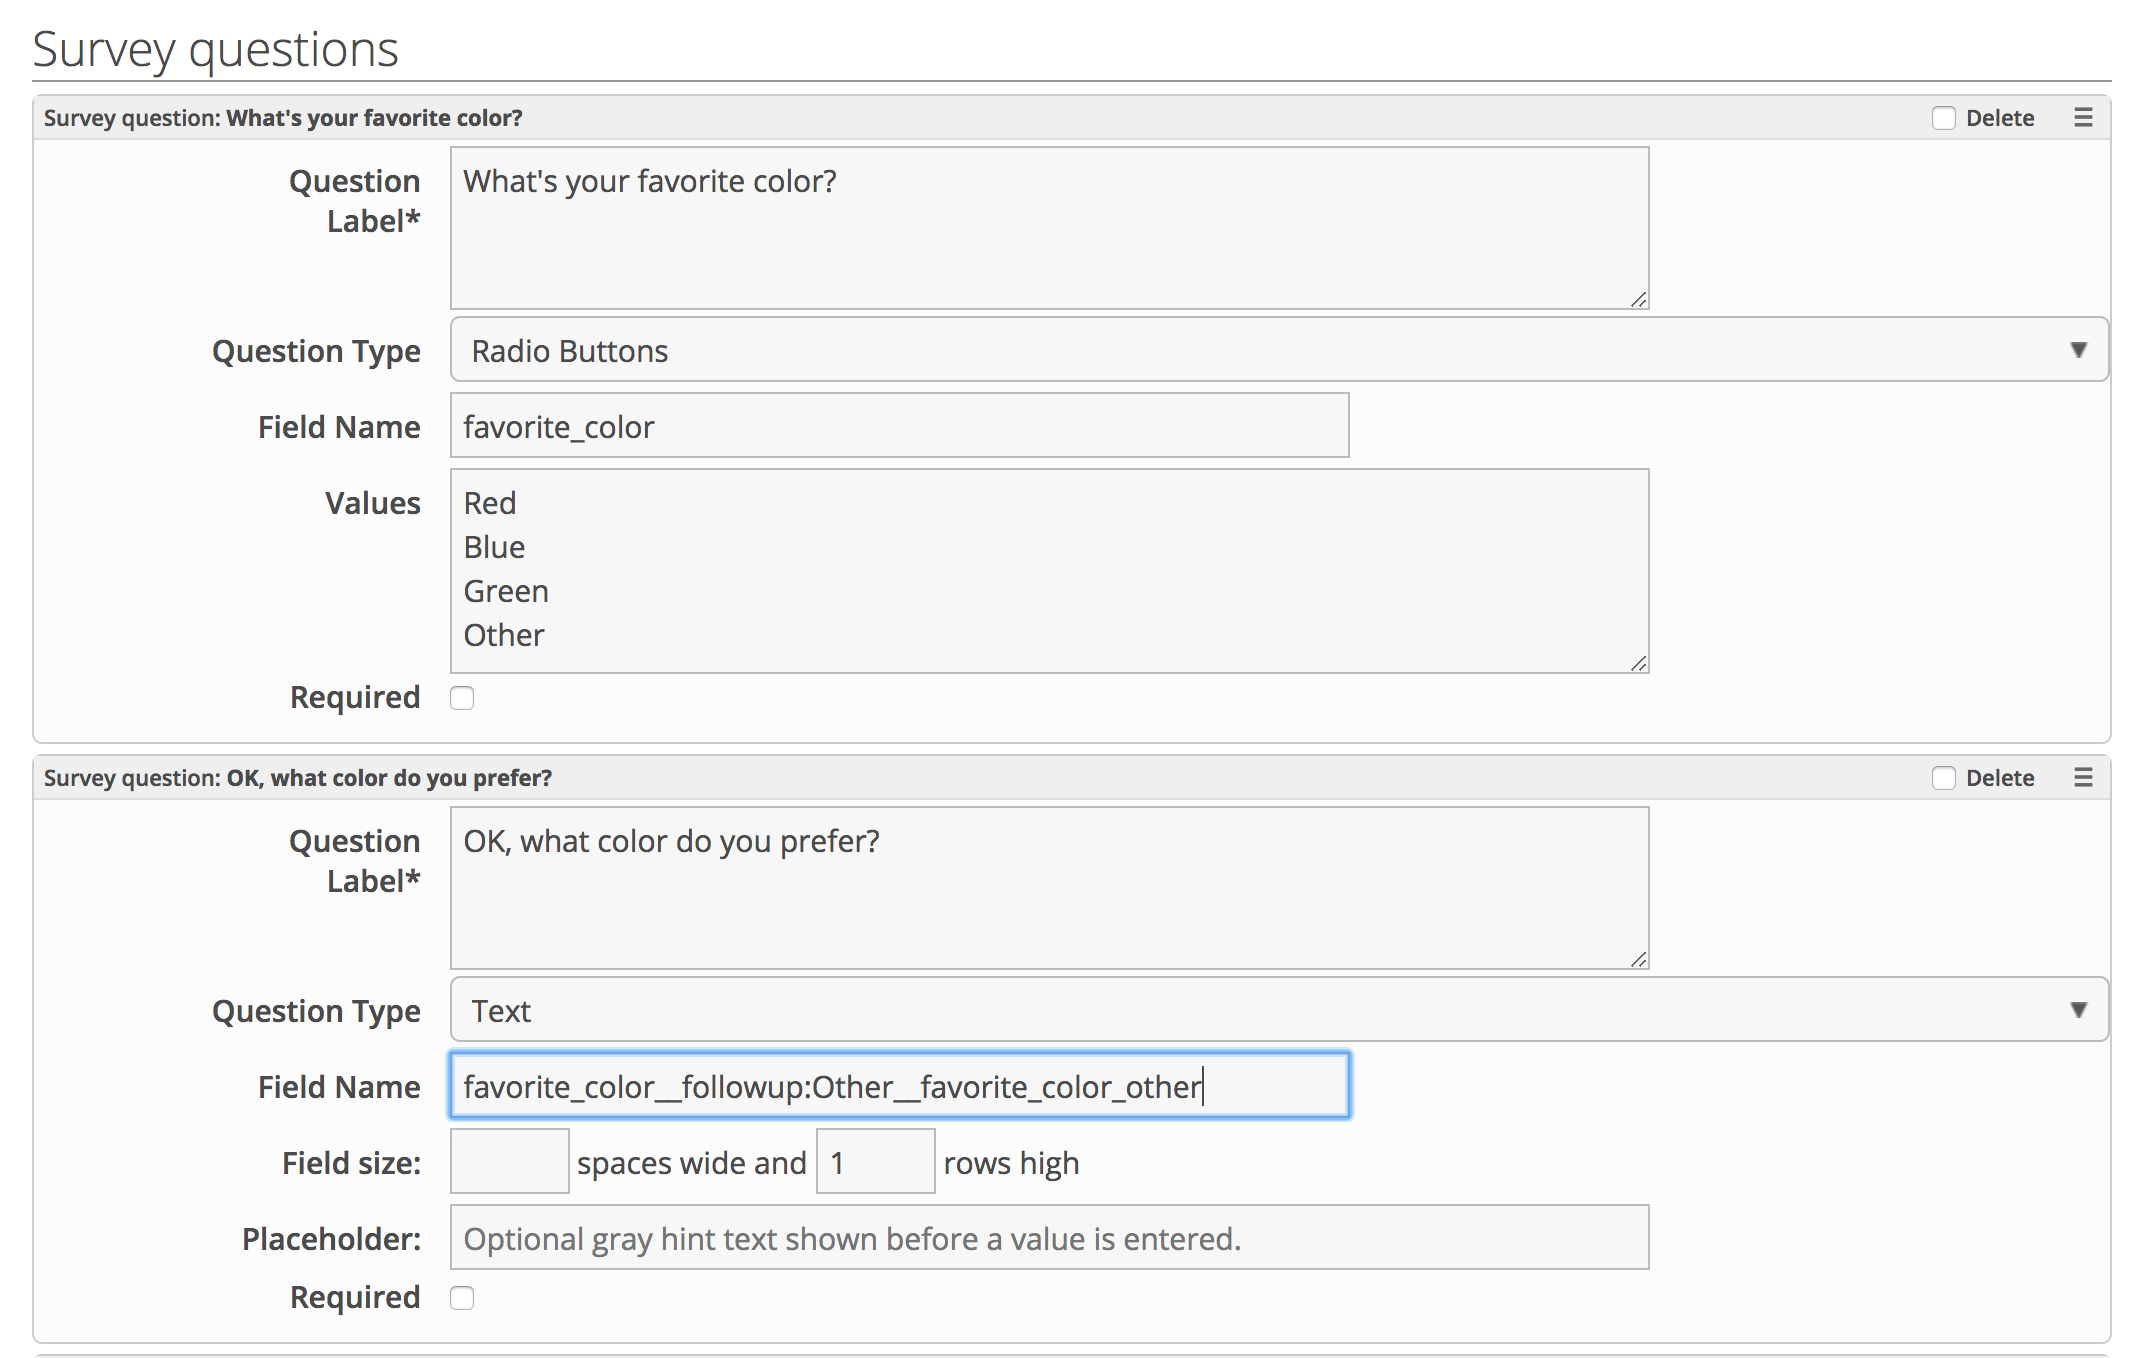The height and width of the screenshot is (1358, 2132).
Task: Click the favorite_color field name input
Action: 899,426
